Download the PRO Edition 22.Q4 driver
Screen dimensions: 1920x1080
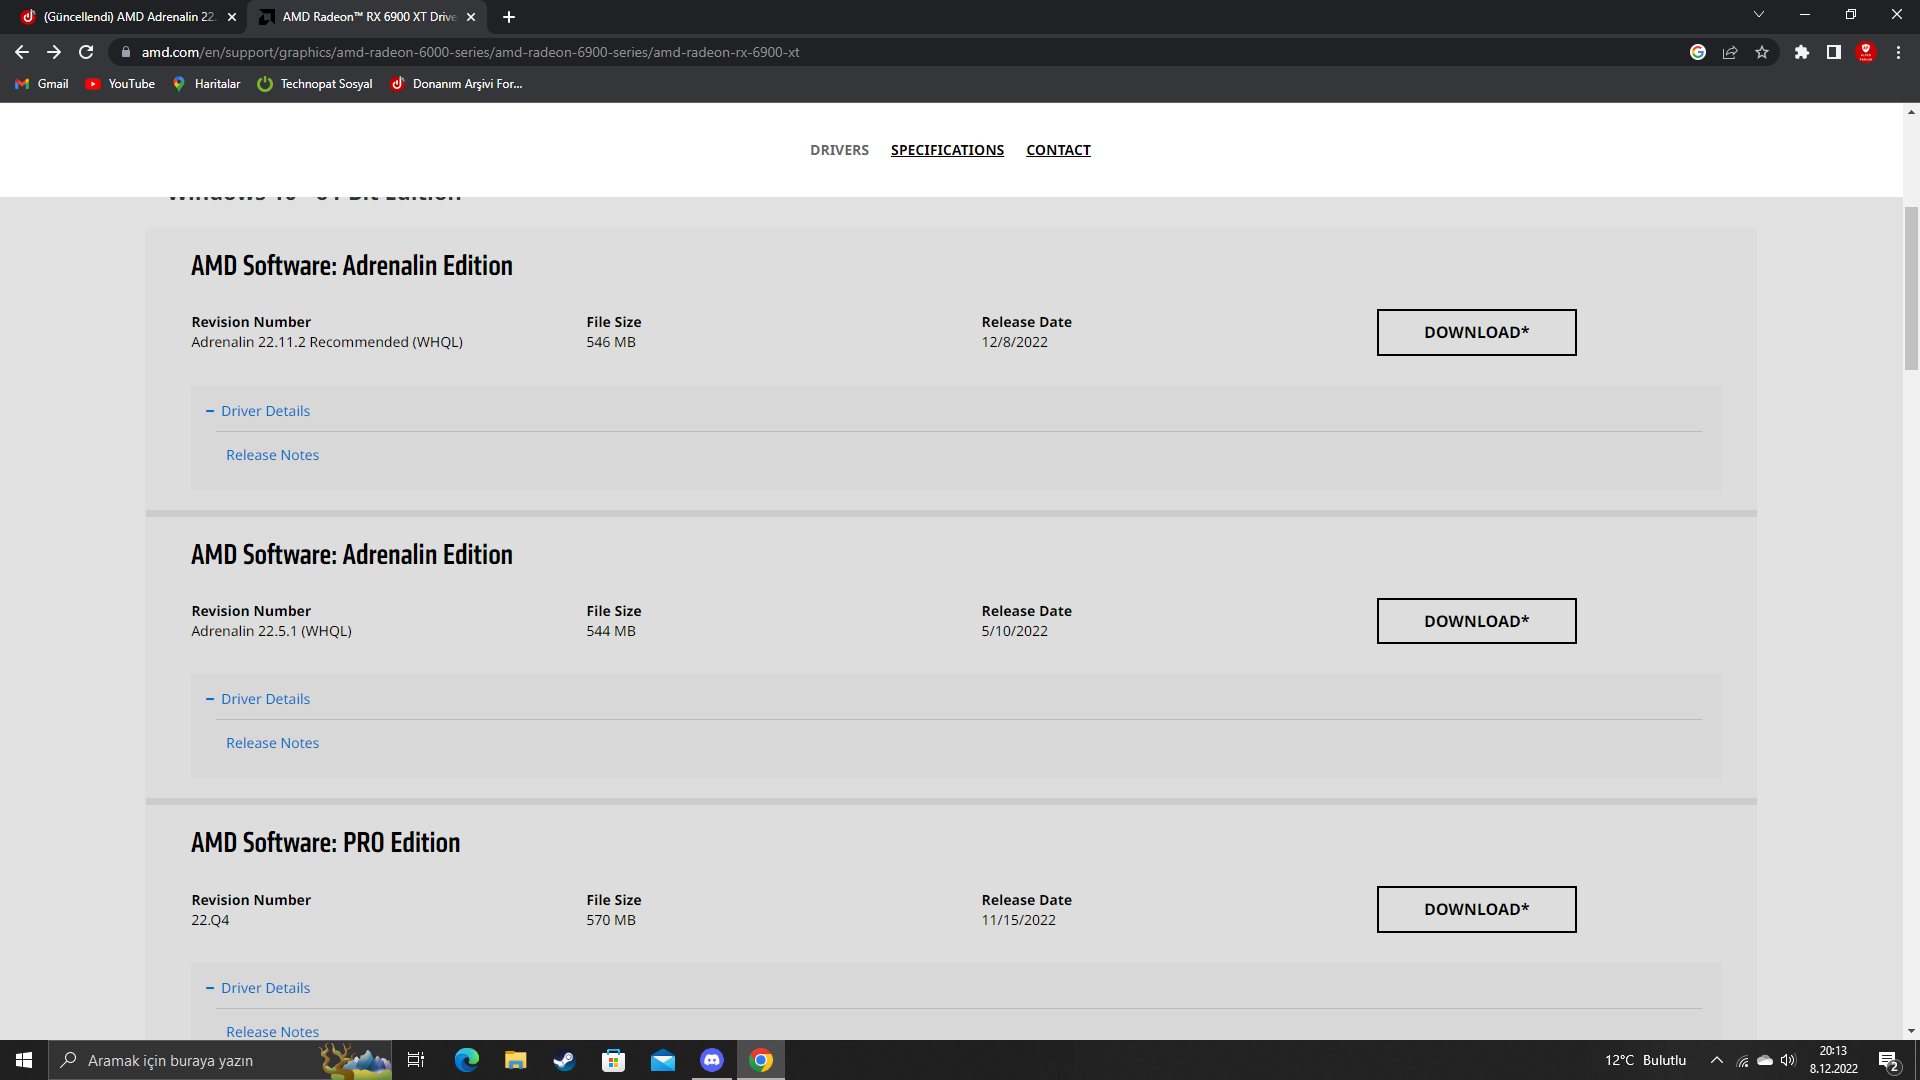point(1476,909)
